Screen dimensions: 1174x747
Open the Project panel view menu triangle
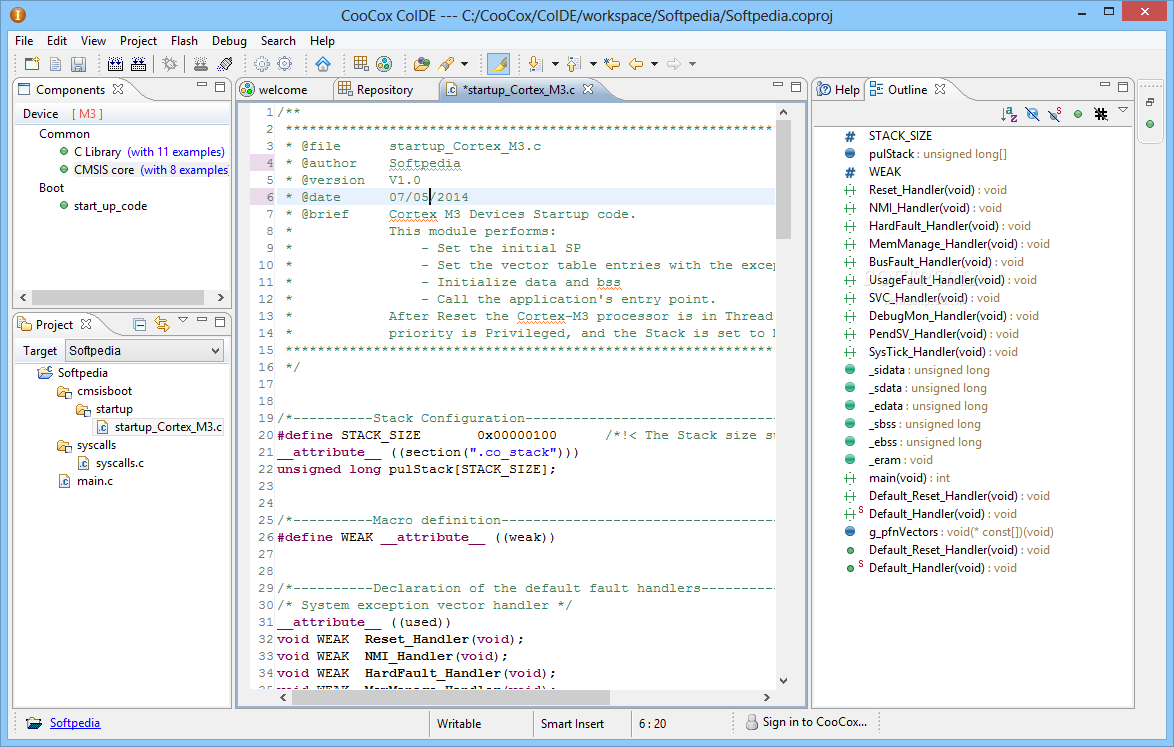(183, 320)
